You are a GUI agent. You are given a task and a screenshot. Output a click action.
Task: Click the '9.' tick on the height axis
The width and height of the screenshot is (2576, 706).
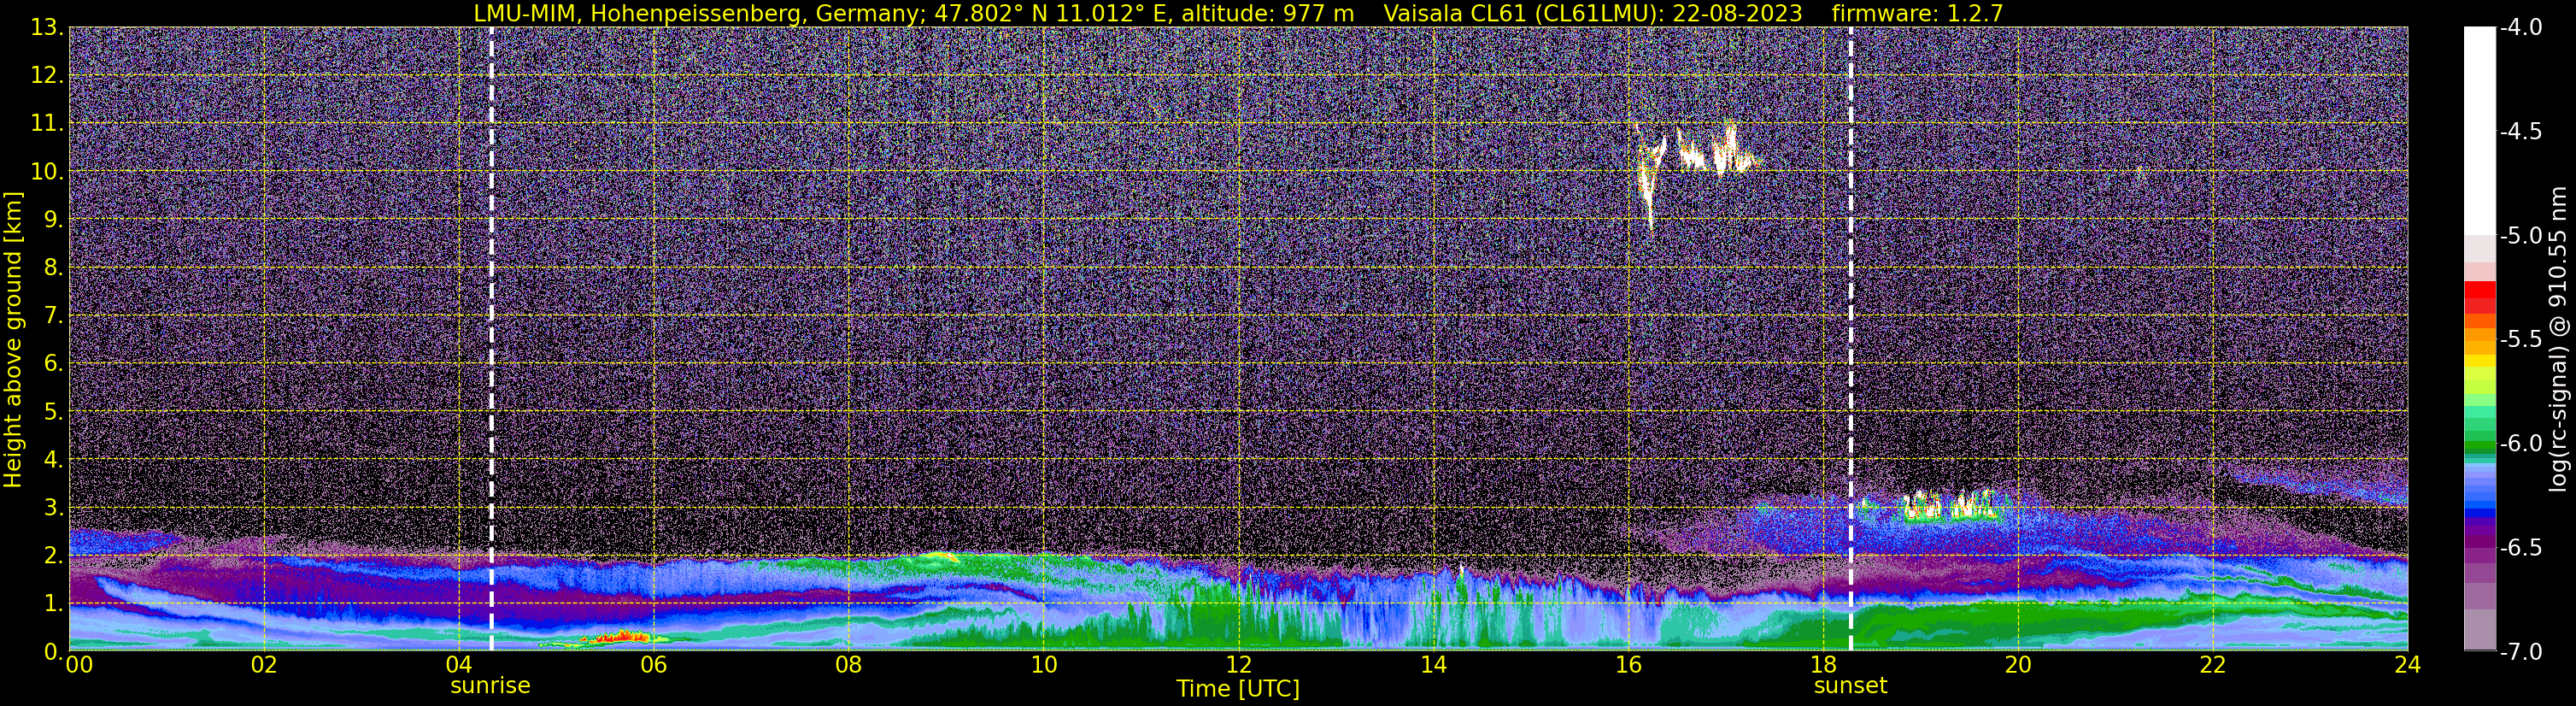pos(54,220)
